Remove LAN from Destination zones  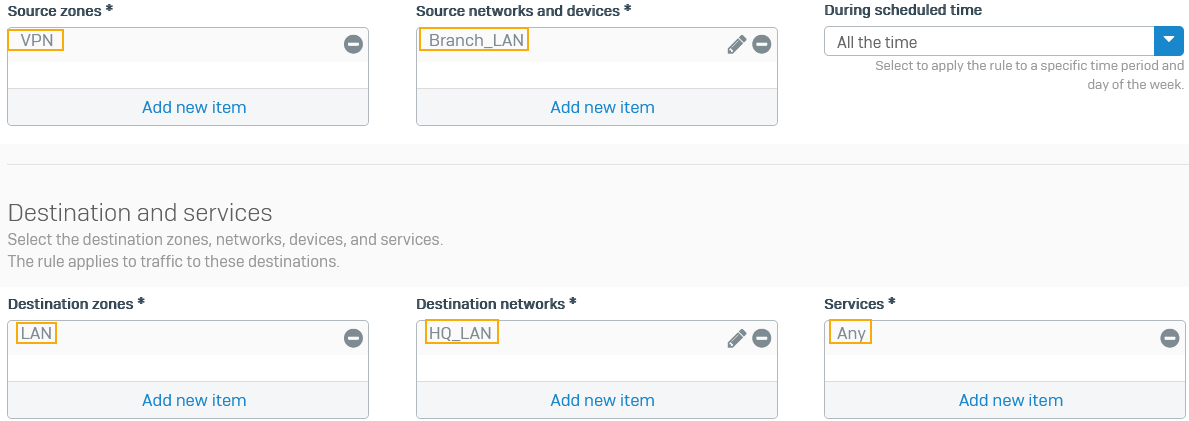[x=353, y=338]
